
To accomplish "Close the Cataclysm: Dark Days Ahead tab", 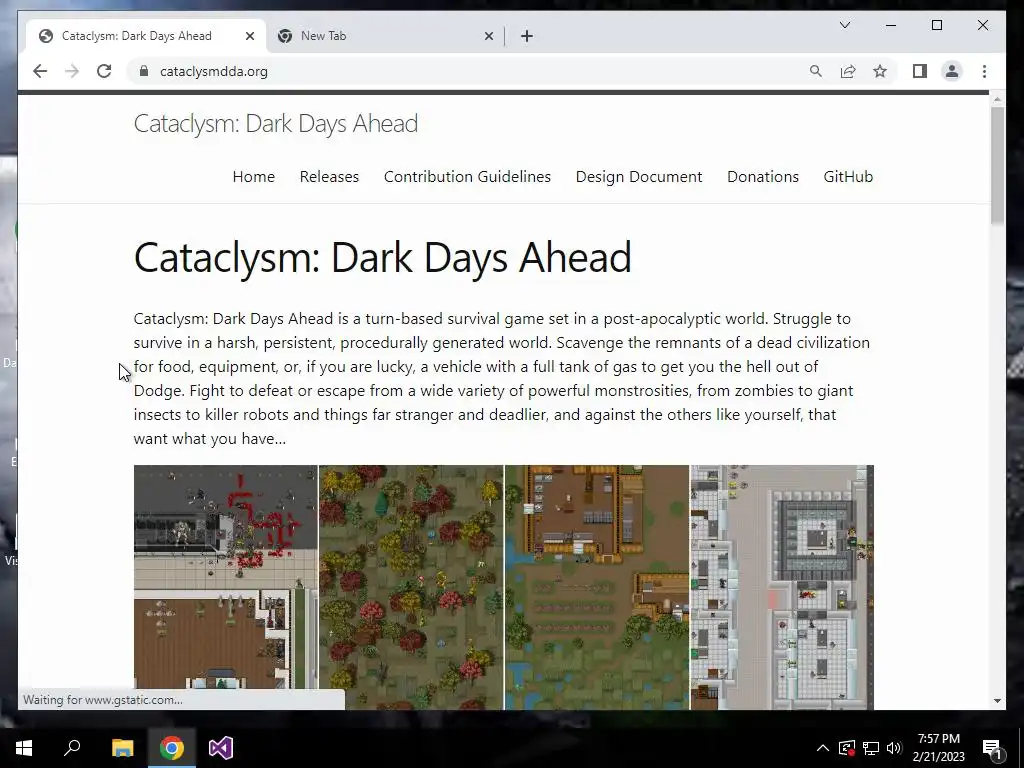I will (x=249, y=36).
